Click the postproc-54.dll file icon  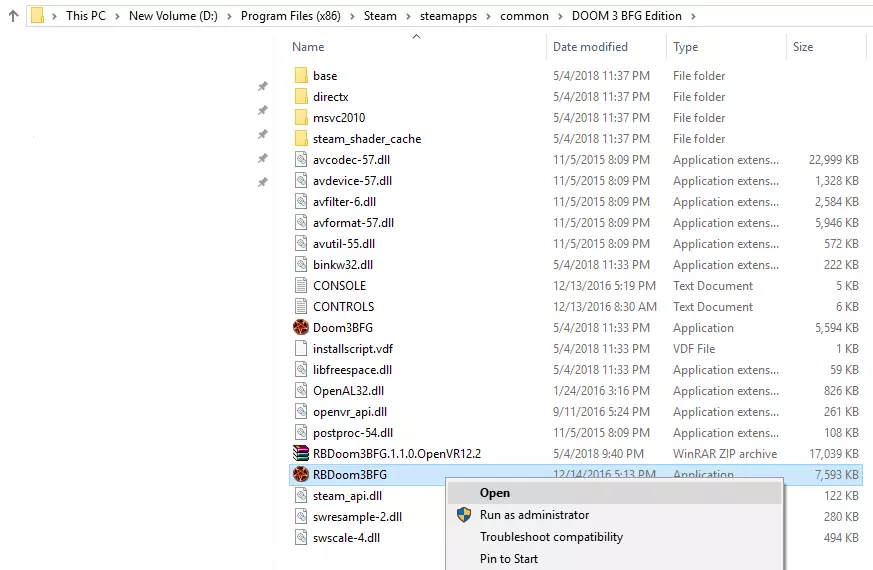point(301,433)
